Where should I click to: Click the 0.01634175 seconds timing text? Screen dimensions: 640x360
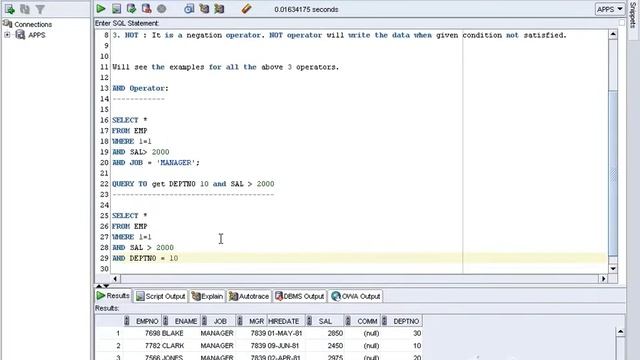[306, 9]
